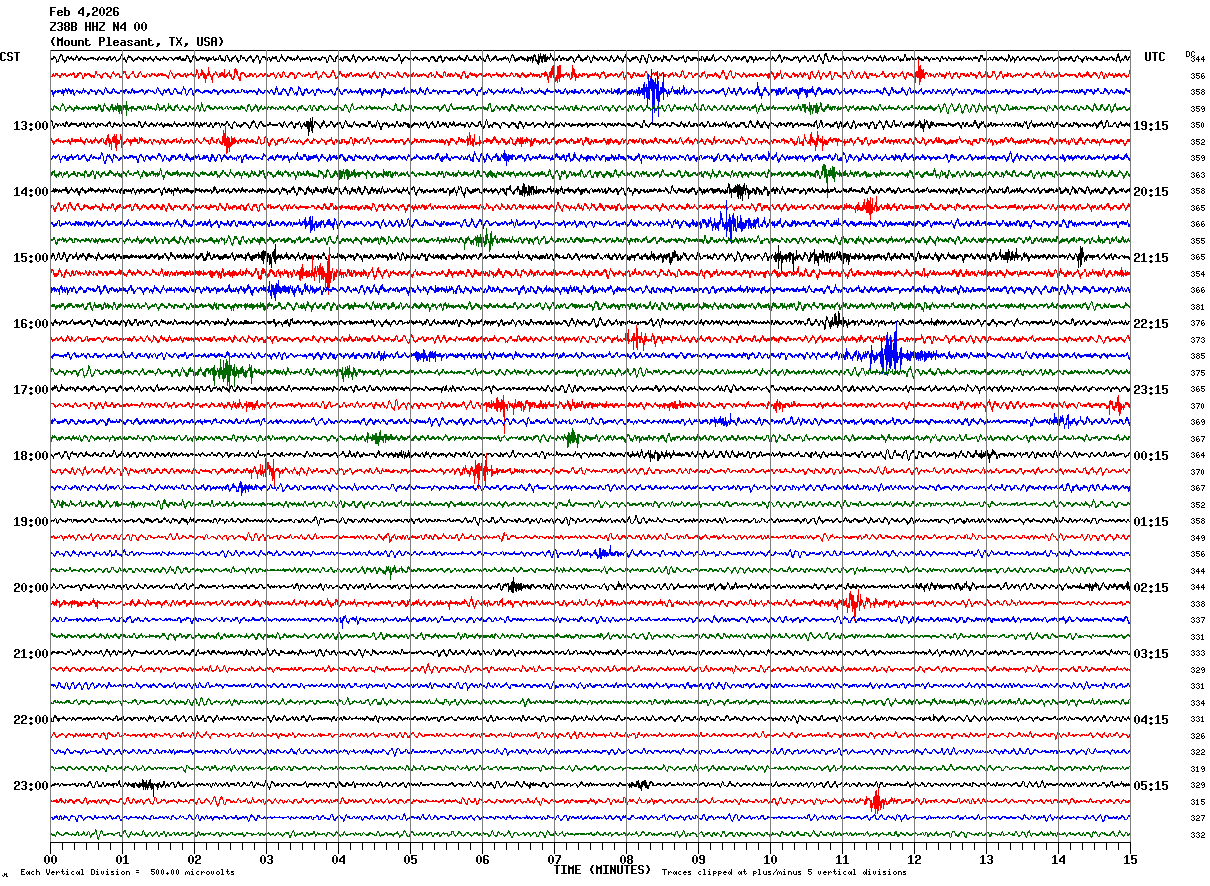1210x886 pixels.
Task: Click the large blue burst in the 16:00 hour
Action: (x=889, y=354)
